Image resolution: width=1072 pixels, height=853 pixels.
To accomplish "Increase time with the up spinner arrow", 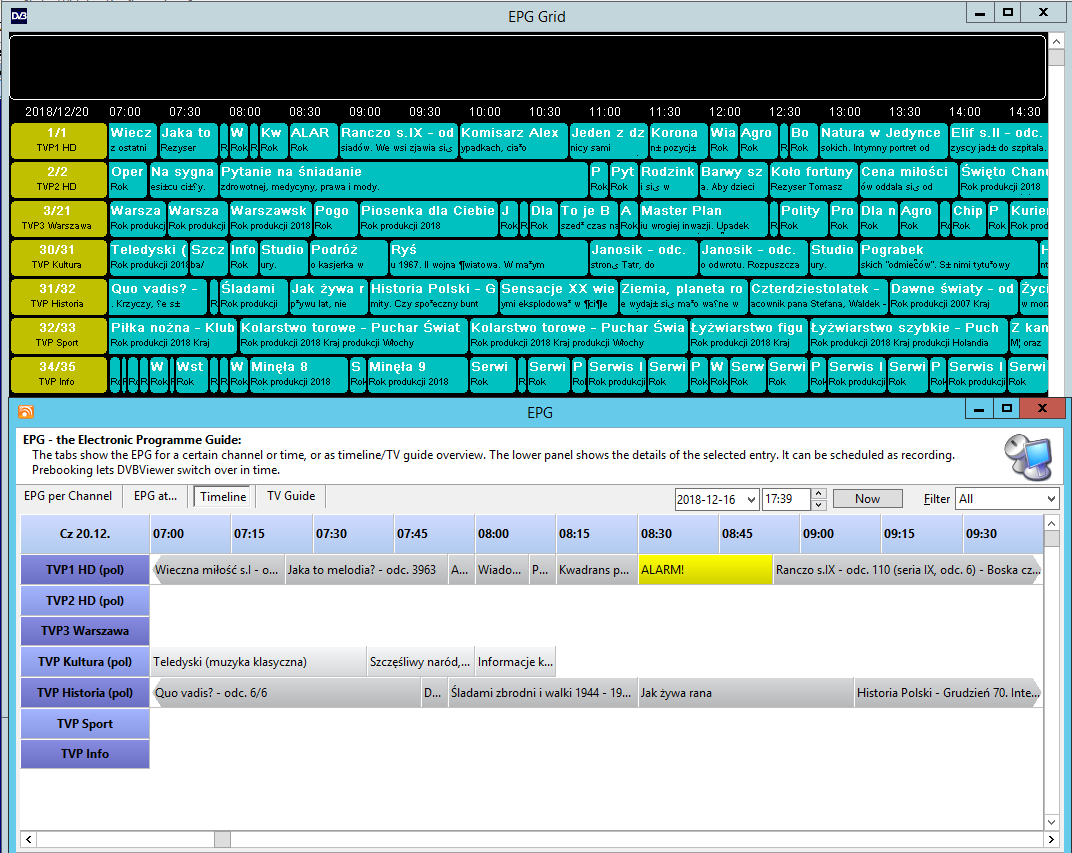I will [x=819, y=493].
